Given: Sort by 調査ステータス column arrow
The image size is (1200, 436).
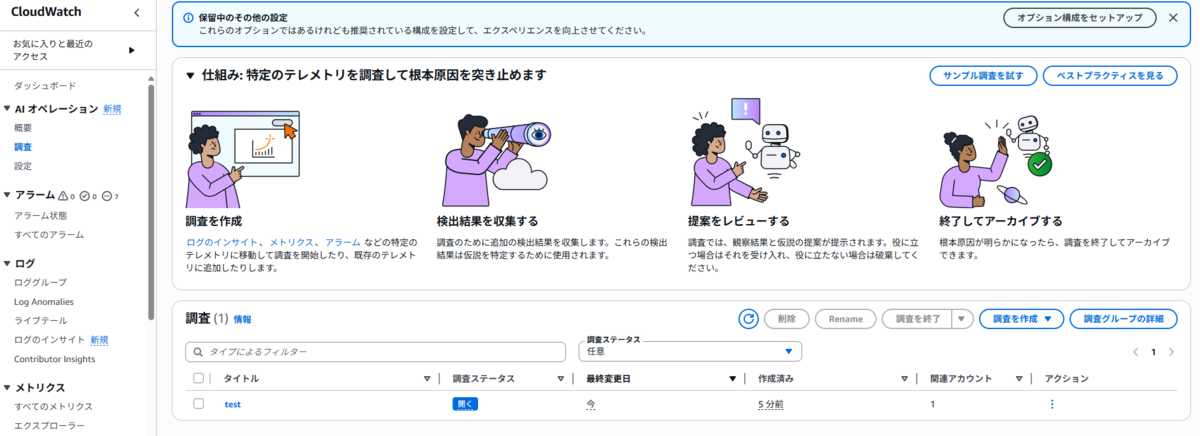Looking at the screenshot, I should click(560, 379).
